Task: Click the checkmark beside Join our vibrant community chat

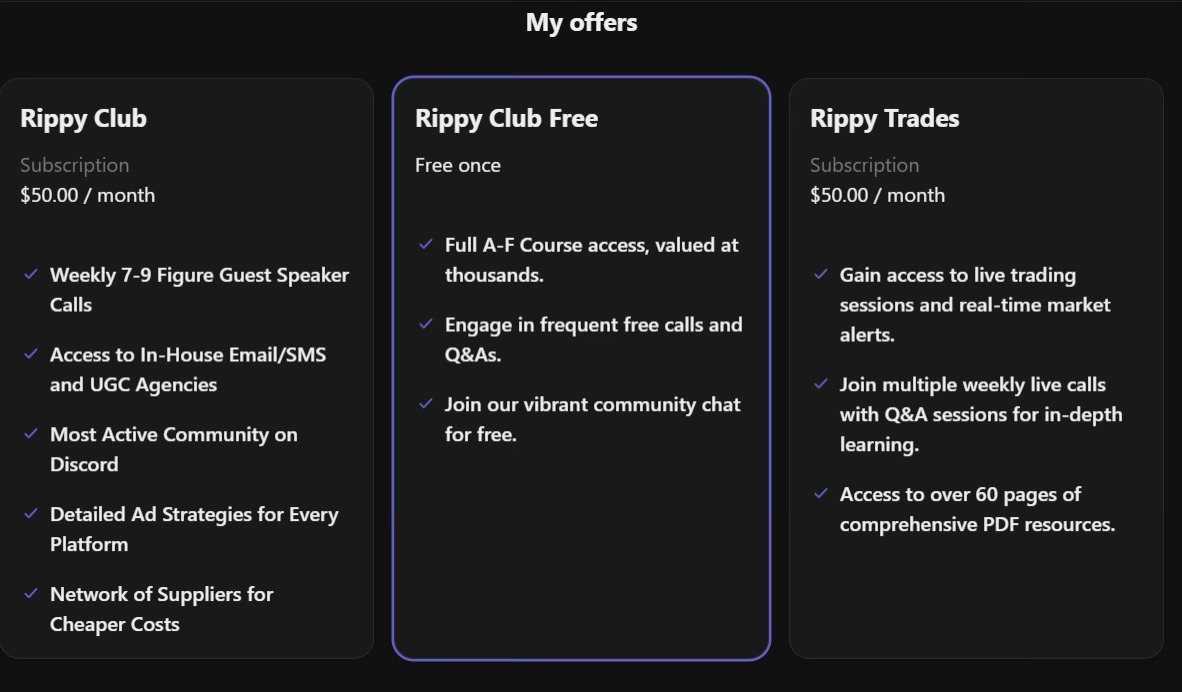Action: tap(424, 404)
